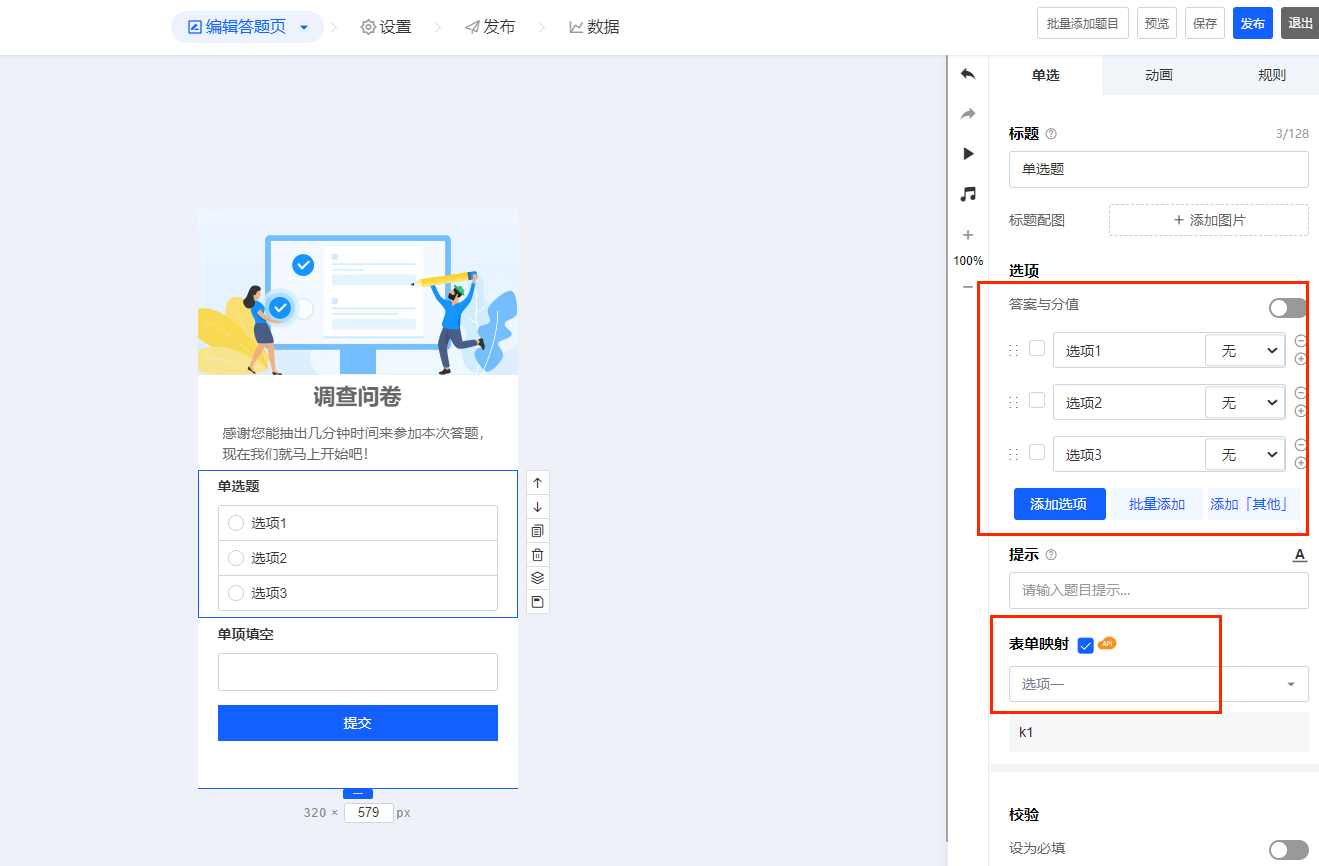Delete the question with trash icon
This screenshot has width=1319, height=866.
[537, 555]
